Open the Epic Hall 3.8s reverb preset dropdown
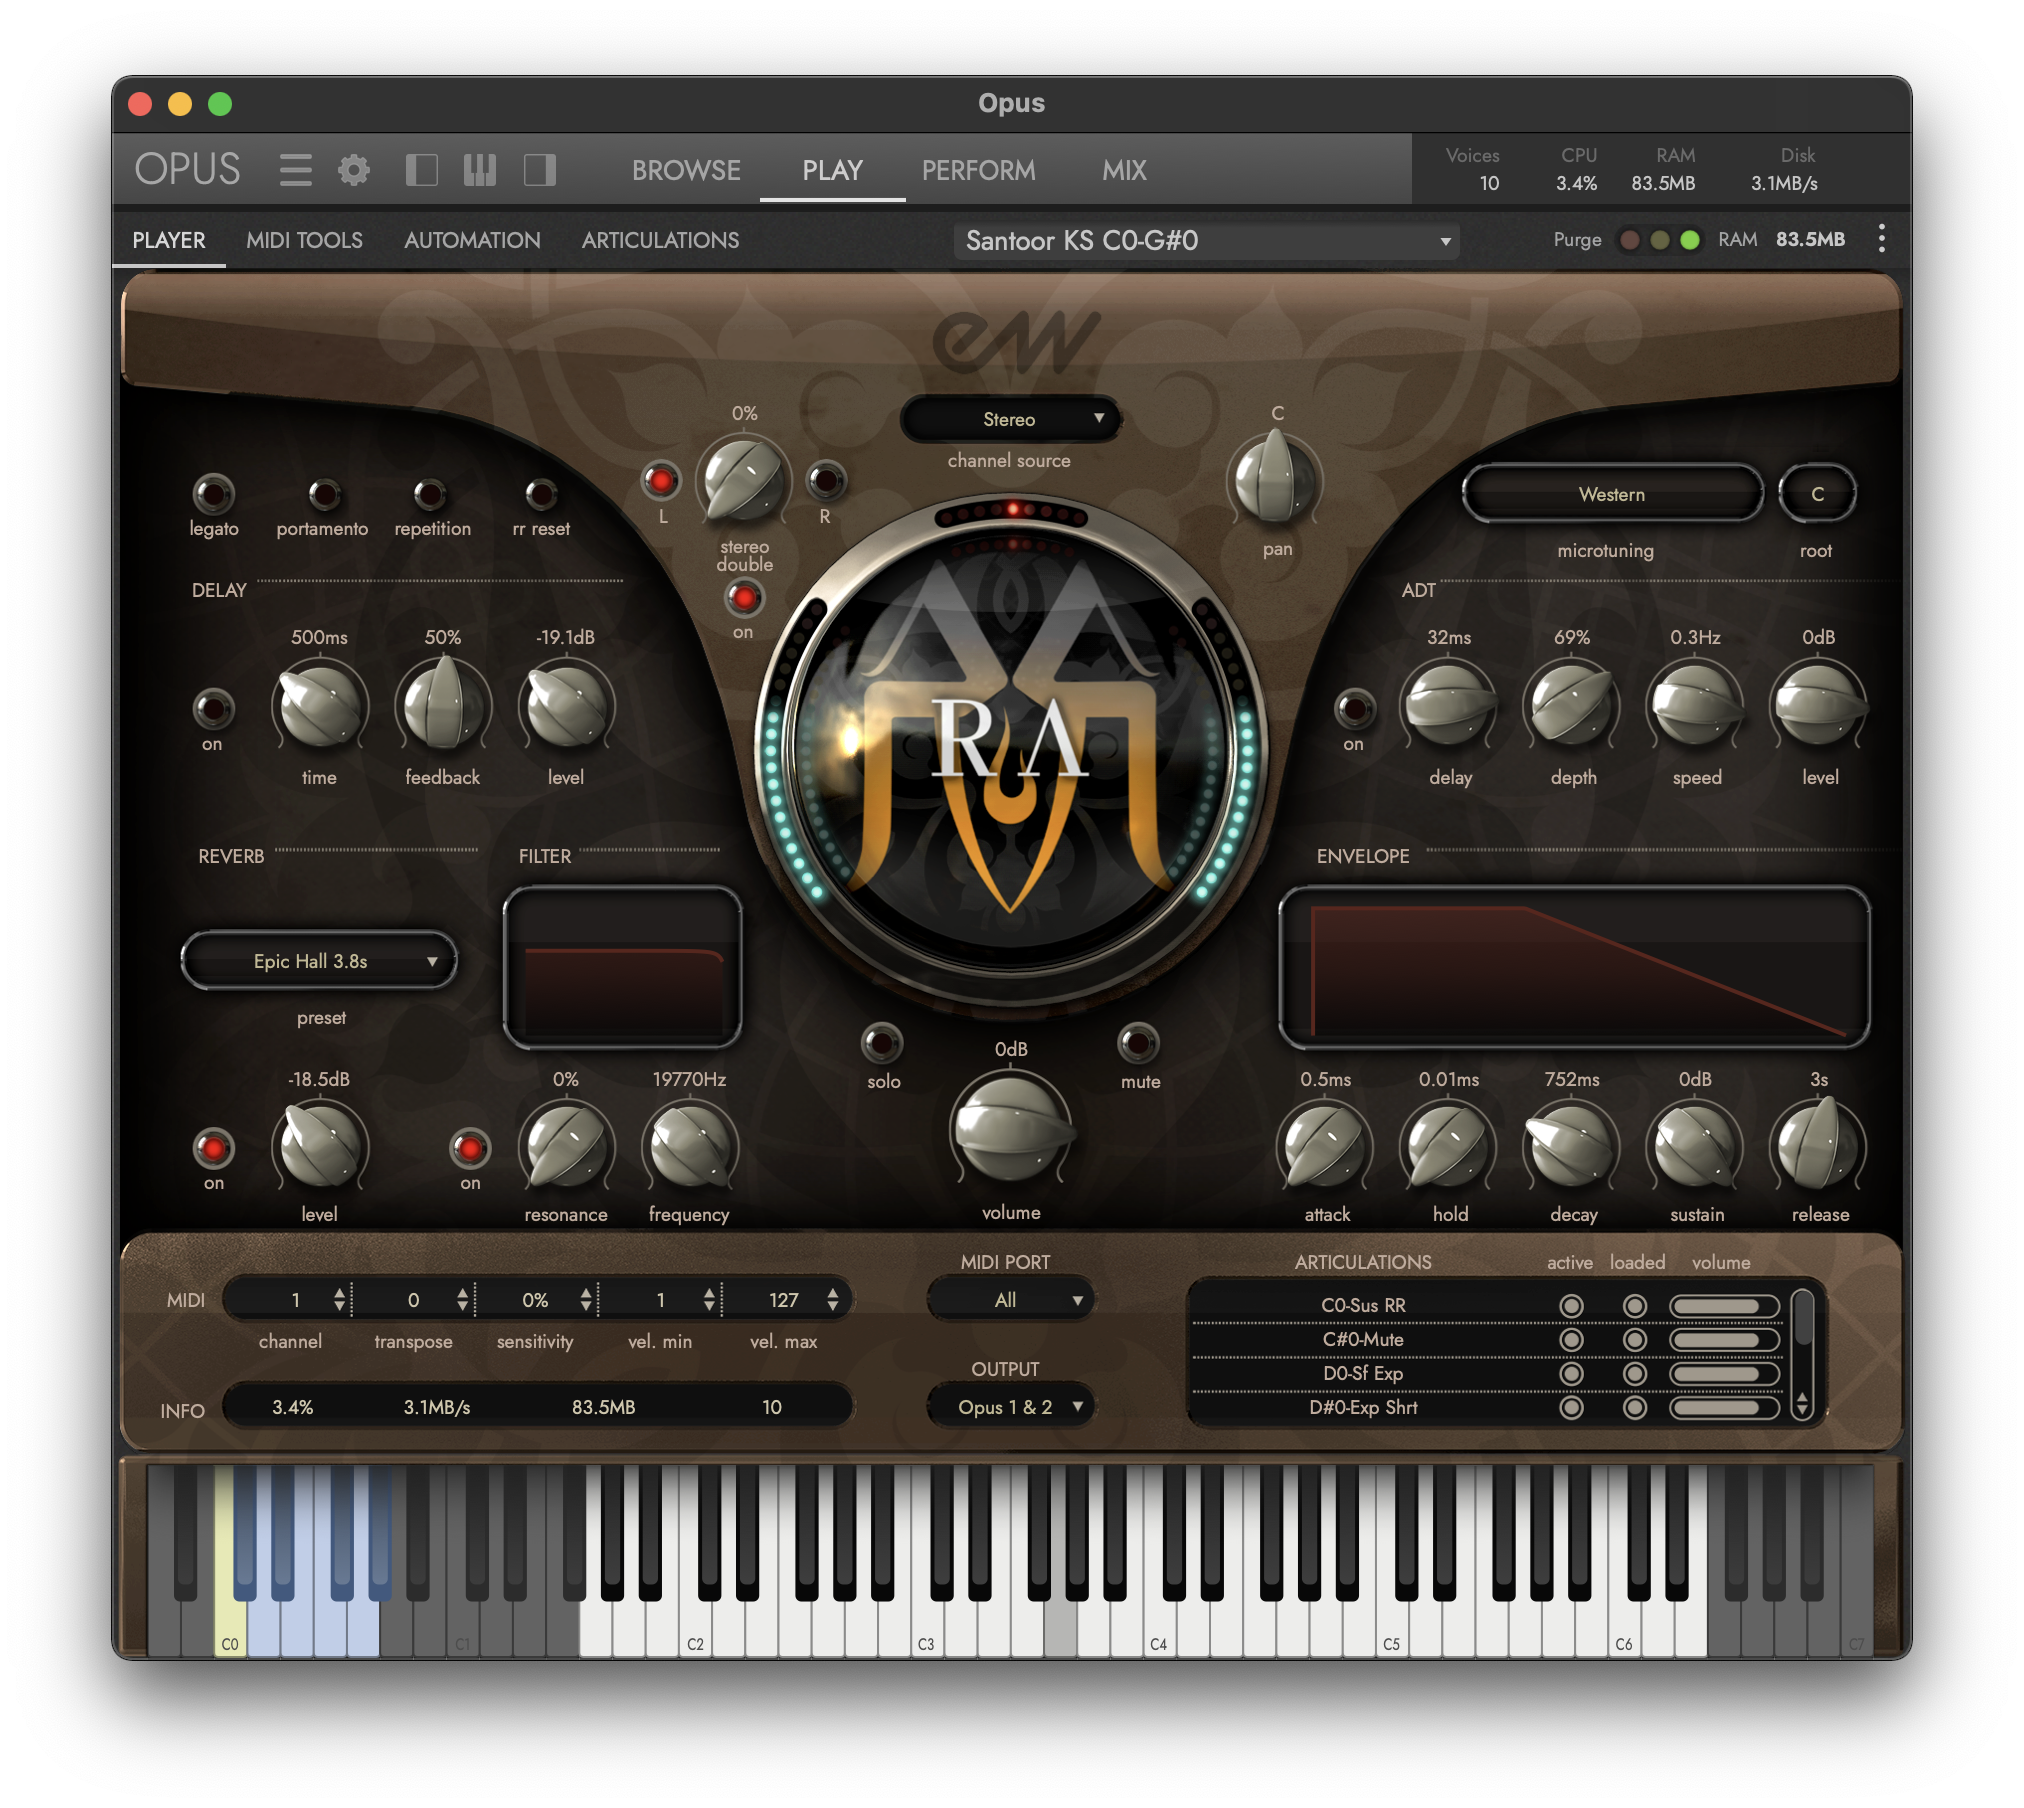This screenshot has width=2024, height=1808. [319, 961]
